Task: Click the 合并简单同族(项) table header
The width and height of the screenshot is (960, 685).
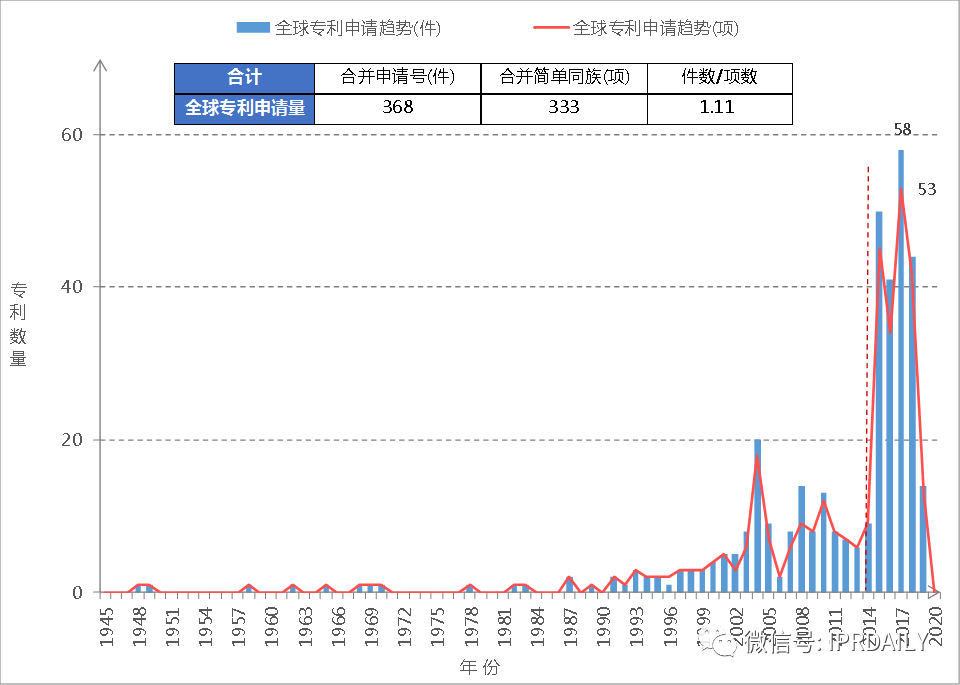Action: click(x=564, y=78)
